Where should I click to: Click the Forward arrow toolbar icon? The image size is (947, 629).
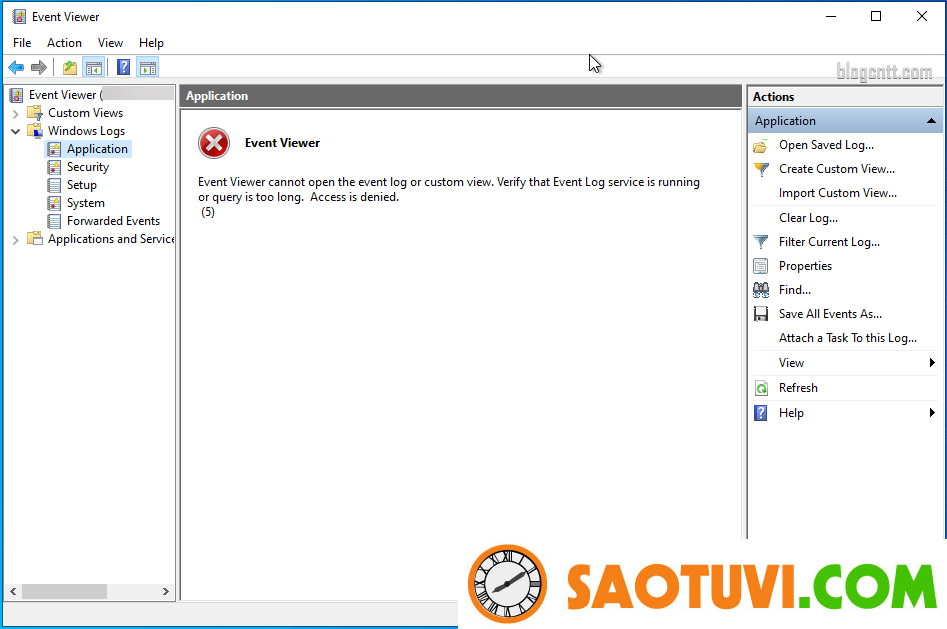(39, 68)
